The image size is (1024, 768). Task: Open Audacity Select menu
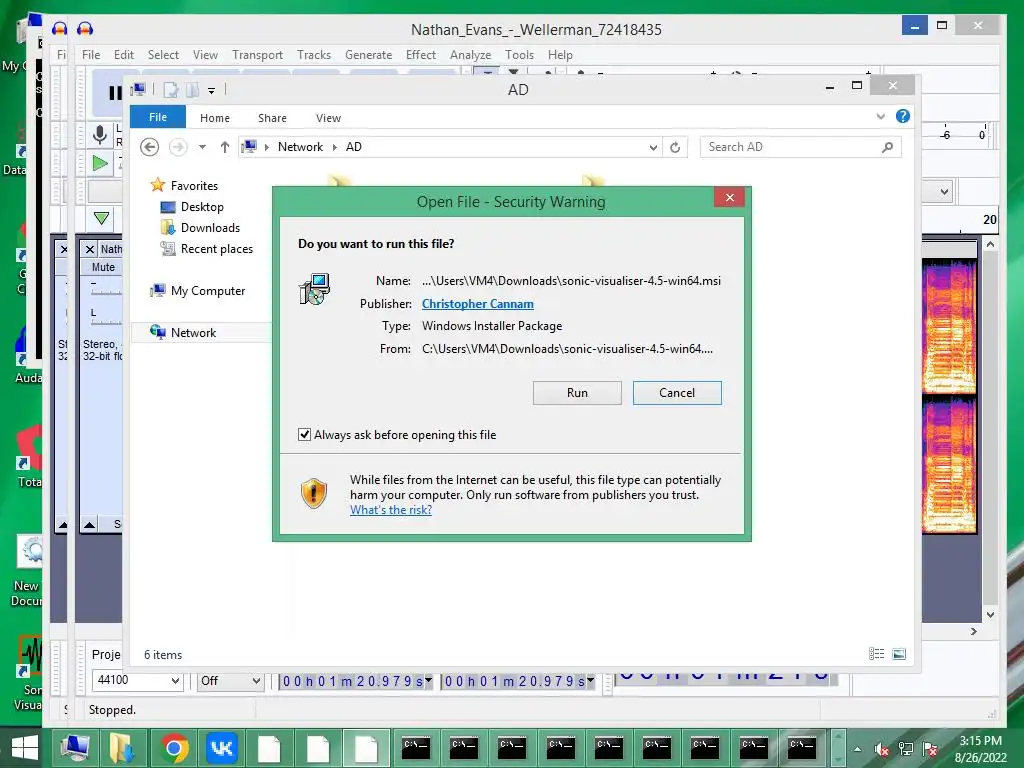[163, 55]
